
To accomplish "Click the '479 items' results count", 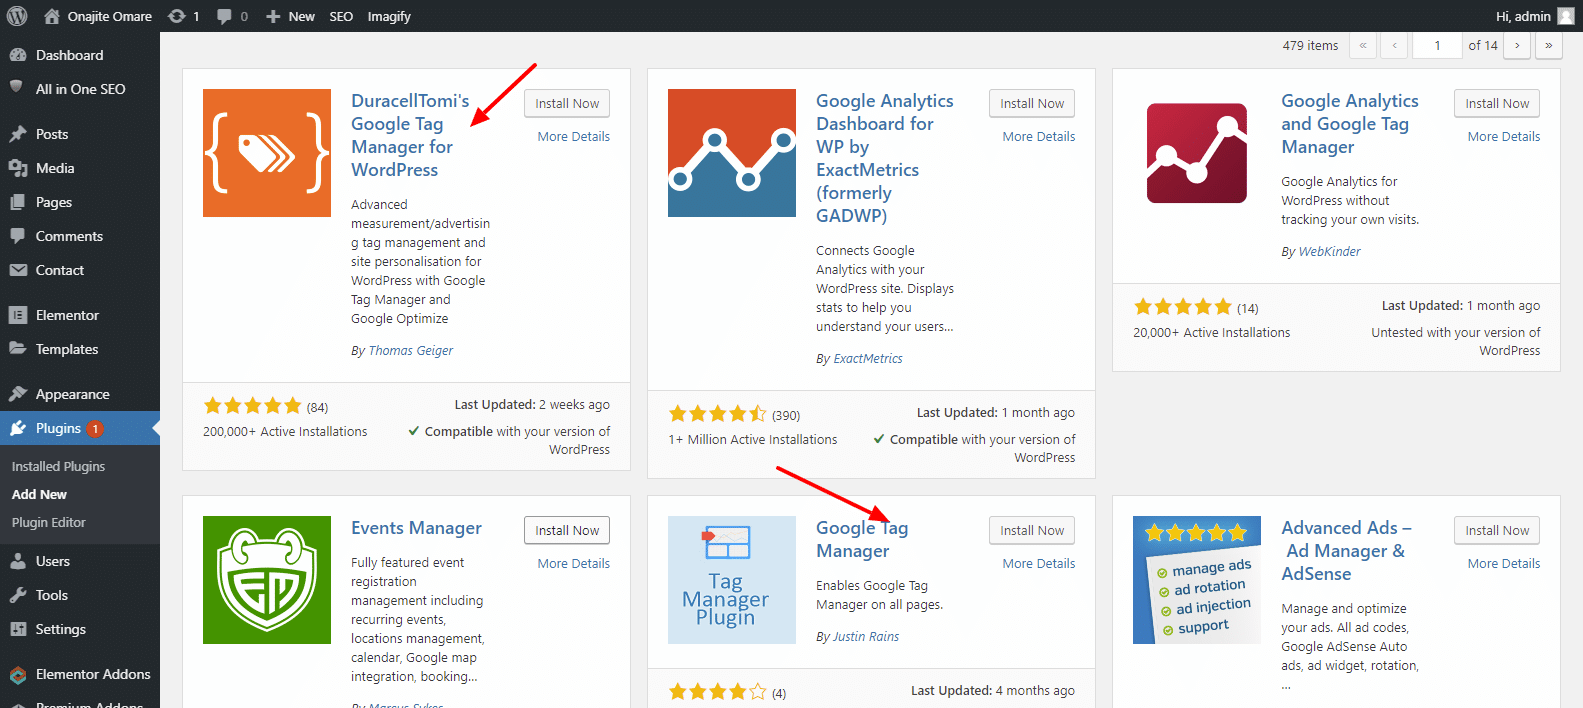I will (x=1310, y=45).
